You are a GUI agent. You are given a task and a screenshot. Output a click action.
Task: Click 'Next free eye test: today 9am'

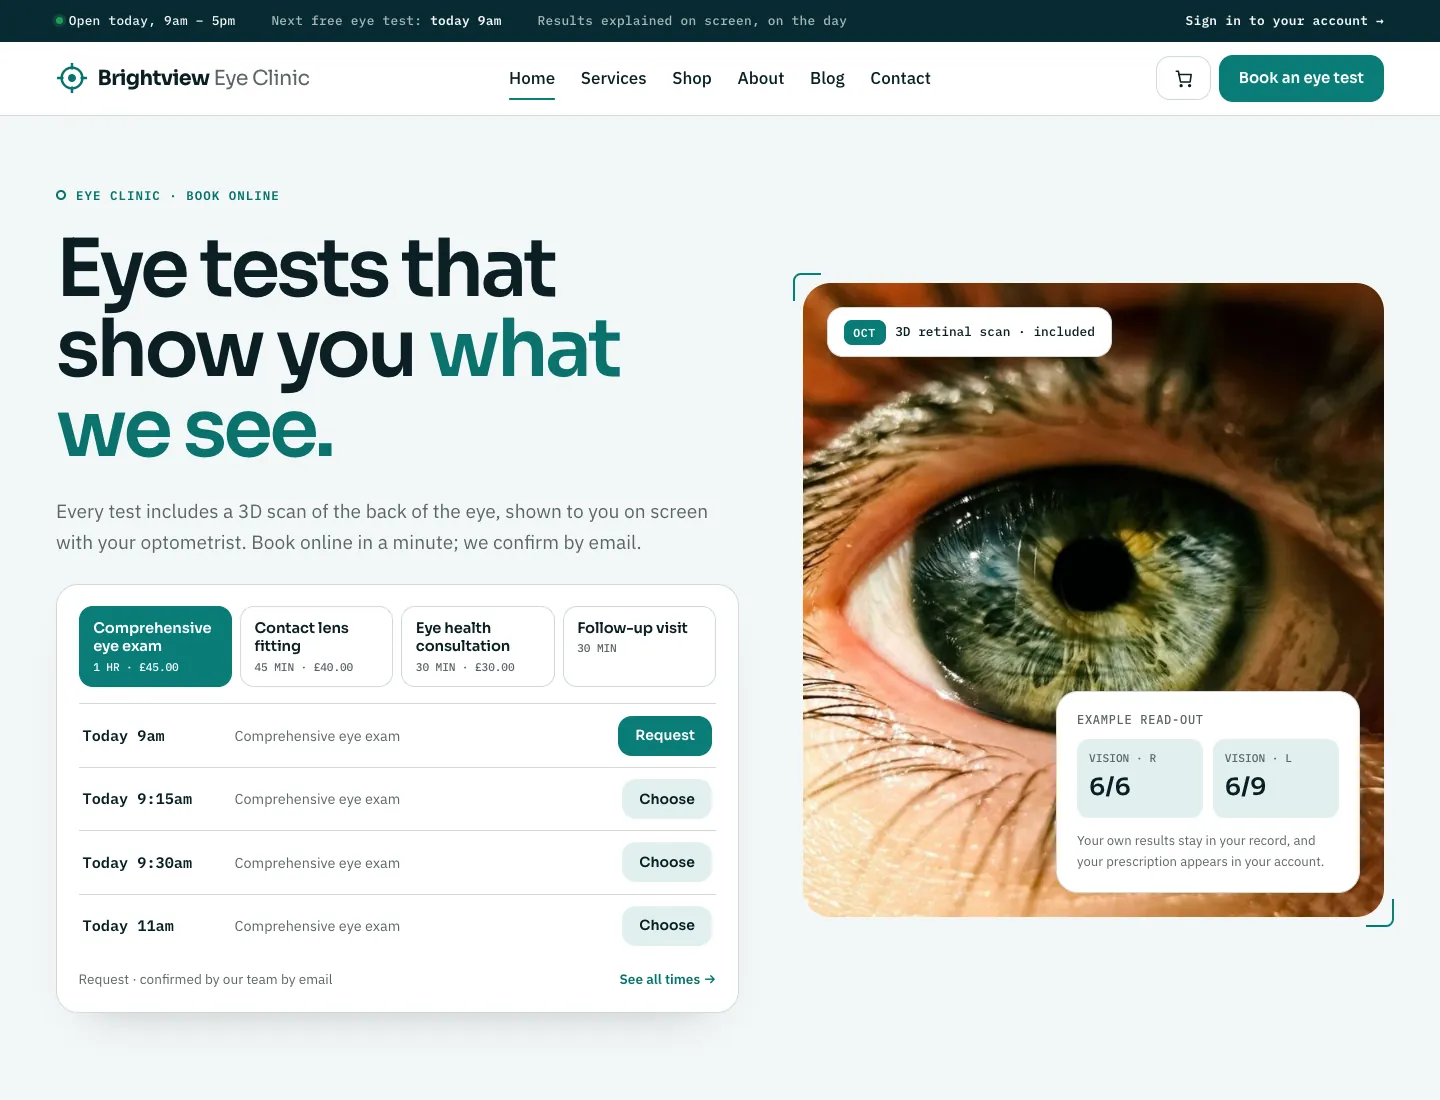tap(386, 21)
